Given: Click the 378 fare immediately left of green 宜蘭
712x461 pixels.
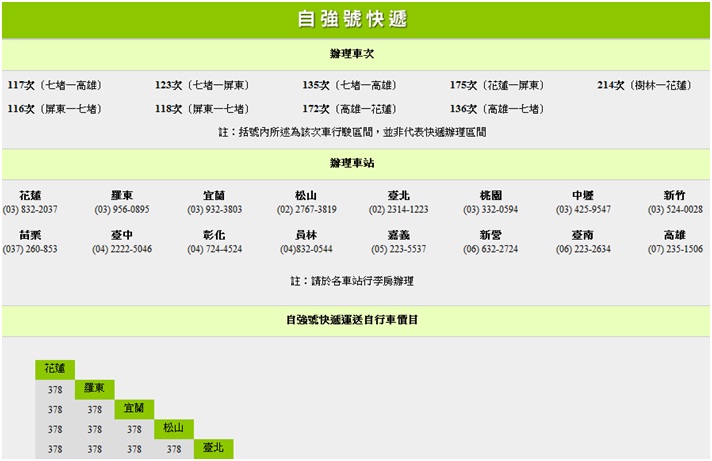Looking at the screenshot, I should tap(94, 410).
